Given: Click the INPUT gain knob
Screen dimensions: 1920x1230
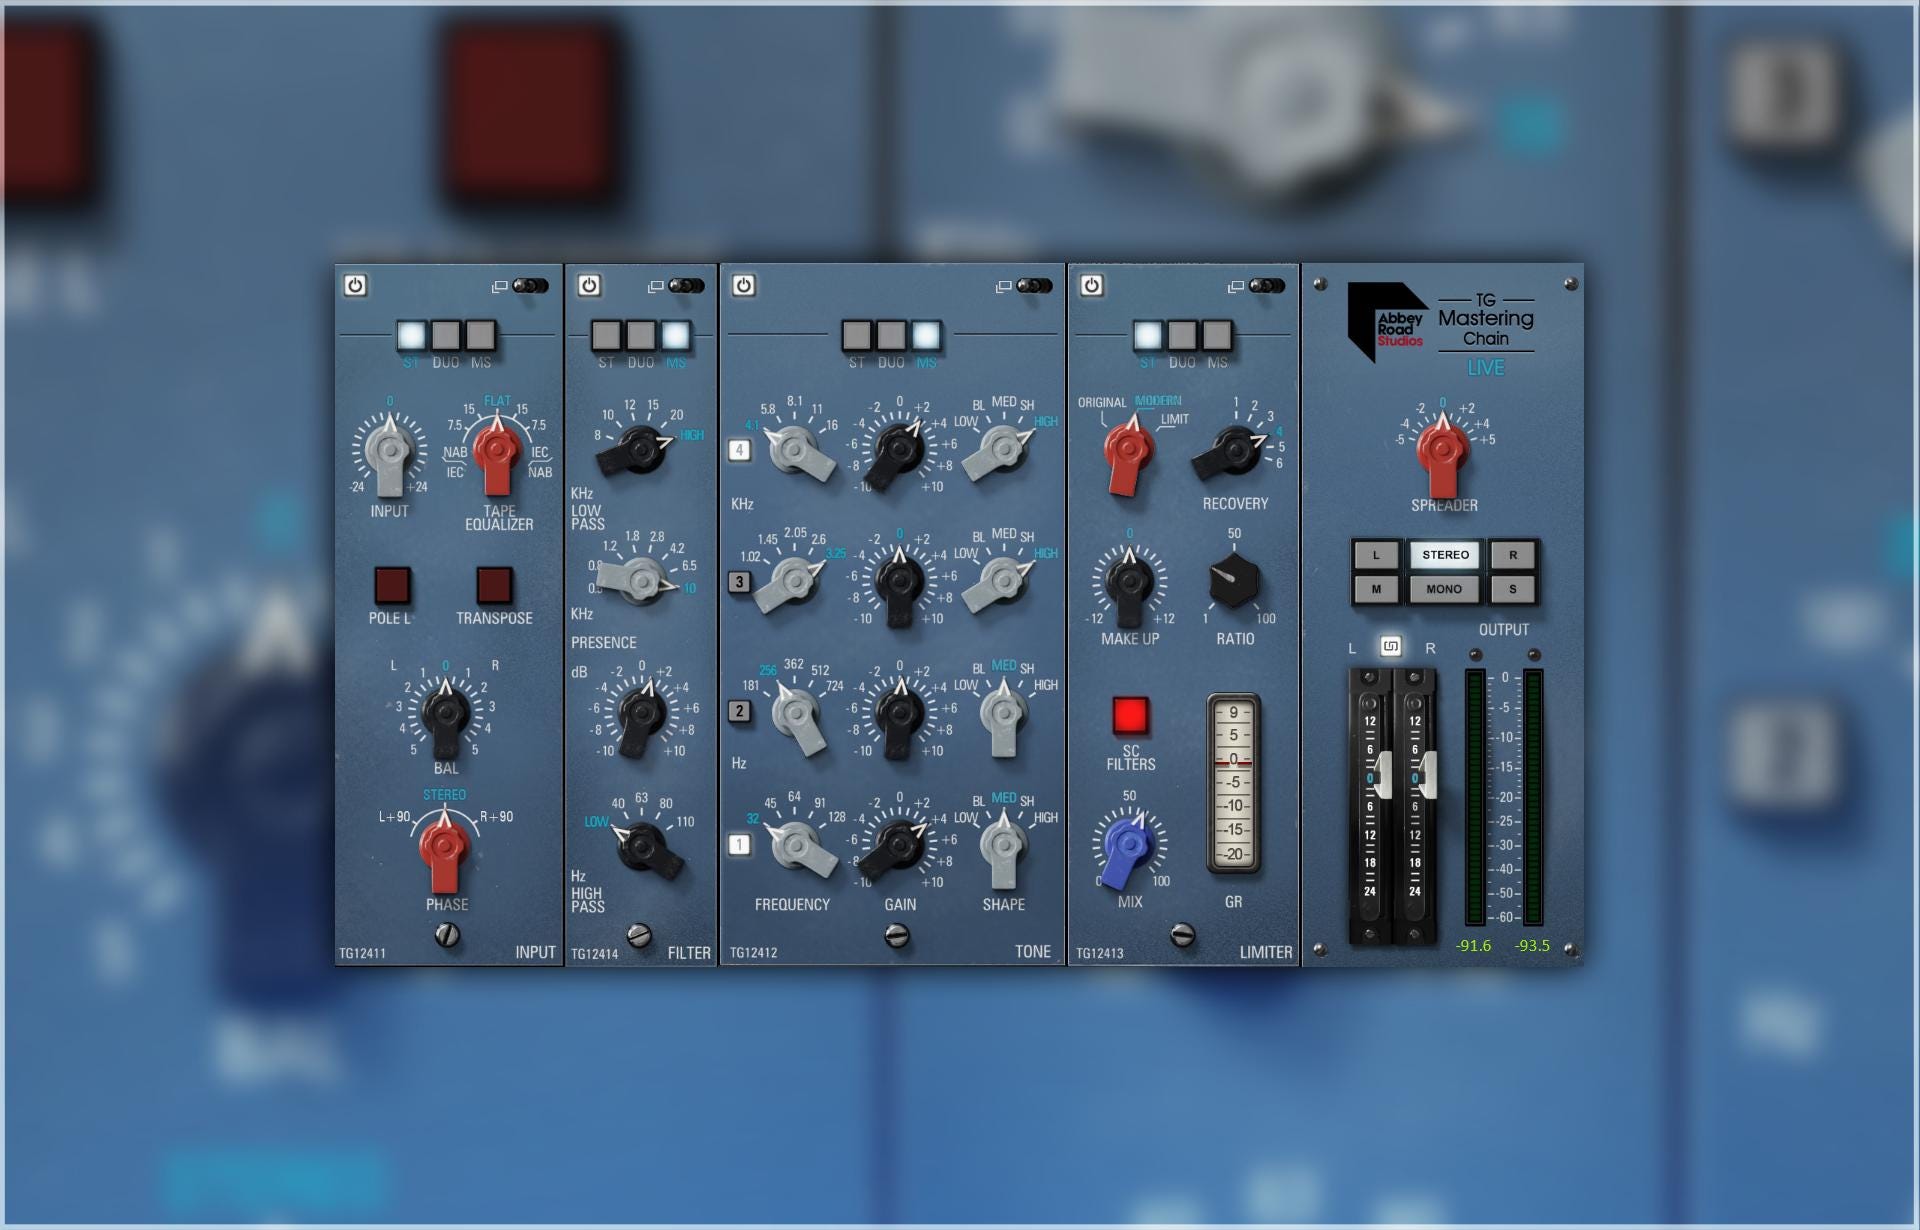Looking at the screenshot, I should tap(389, 452).
